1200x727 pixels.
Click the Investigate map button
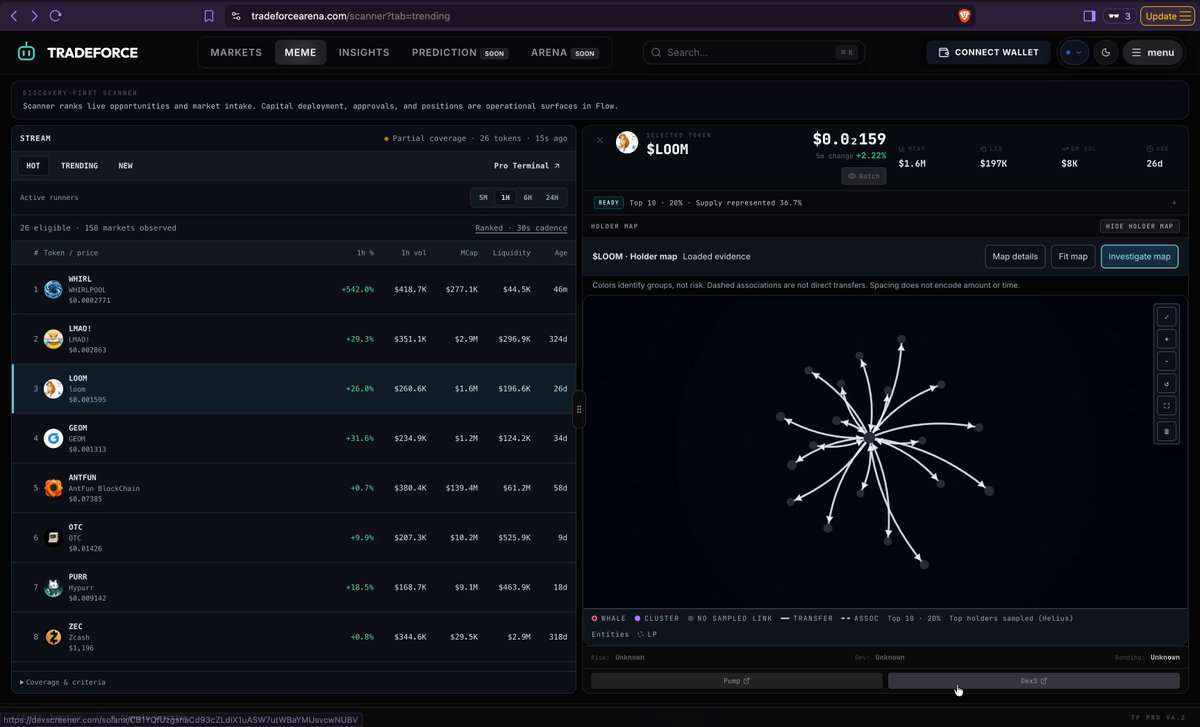click(x=1140, y=257)
